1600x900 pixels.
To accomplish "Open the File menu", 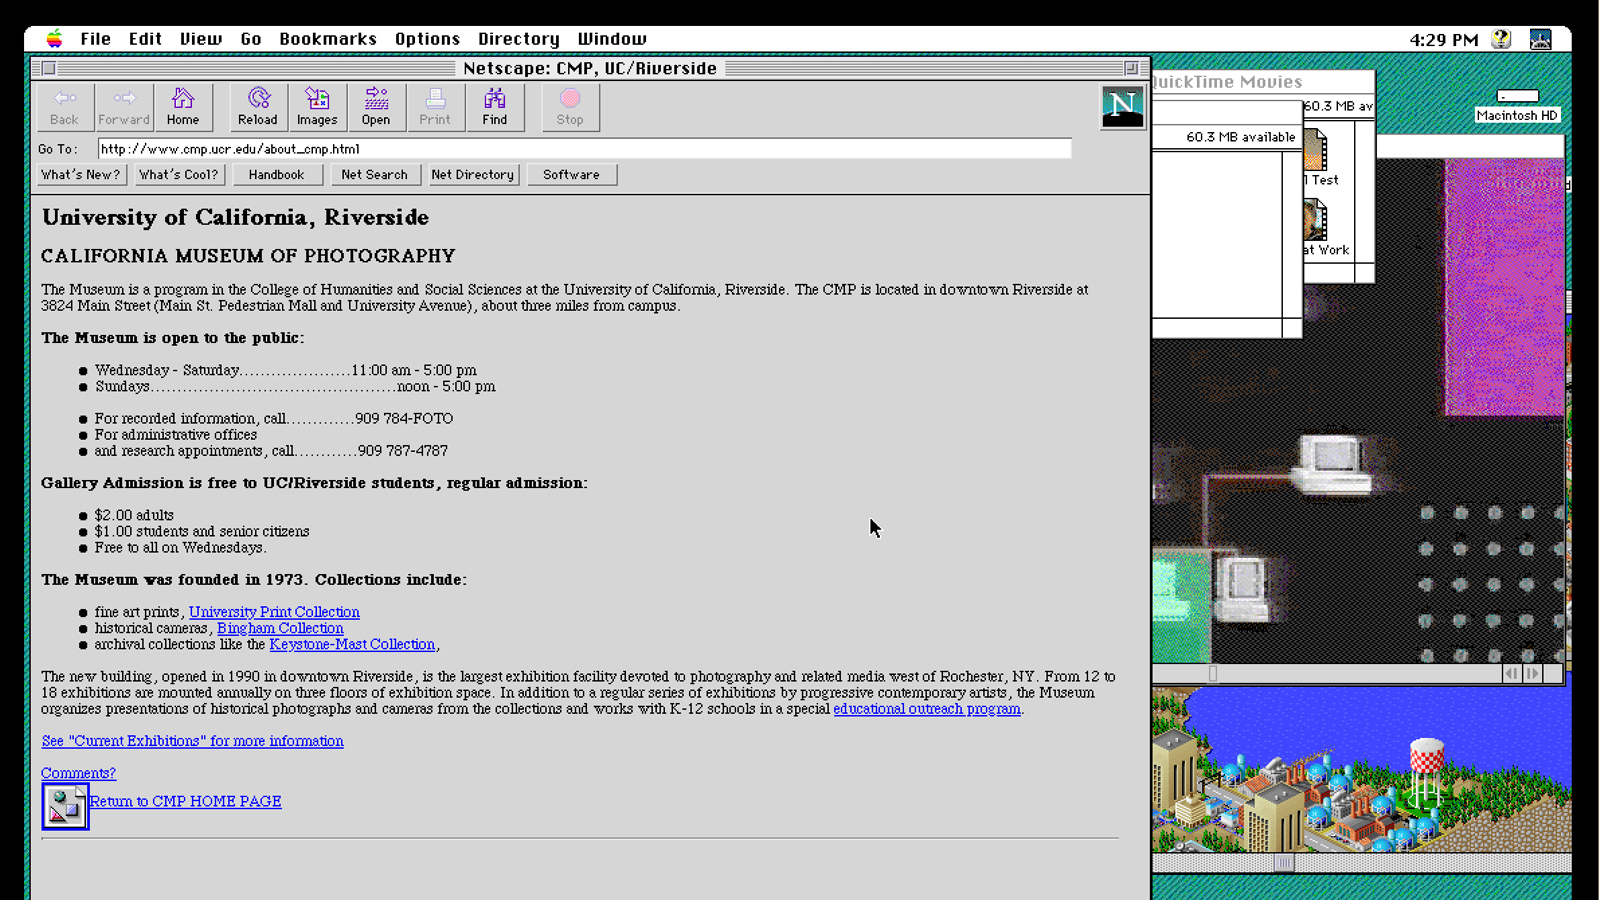I will [96, 39].
